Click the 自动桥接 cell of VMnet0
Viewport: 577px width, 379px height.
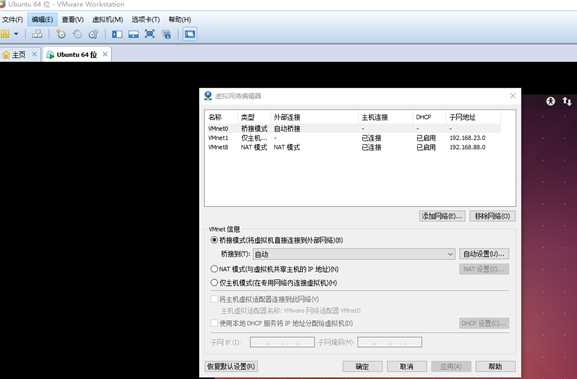point(287,128)
